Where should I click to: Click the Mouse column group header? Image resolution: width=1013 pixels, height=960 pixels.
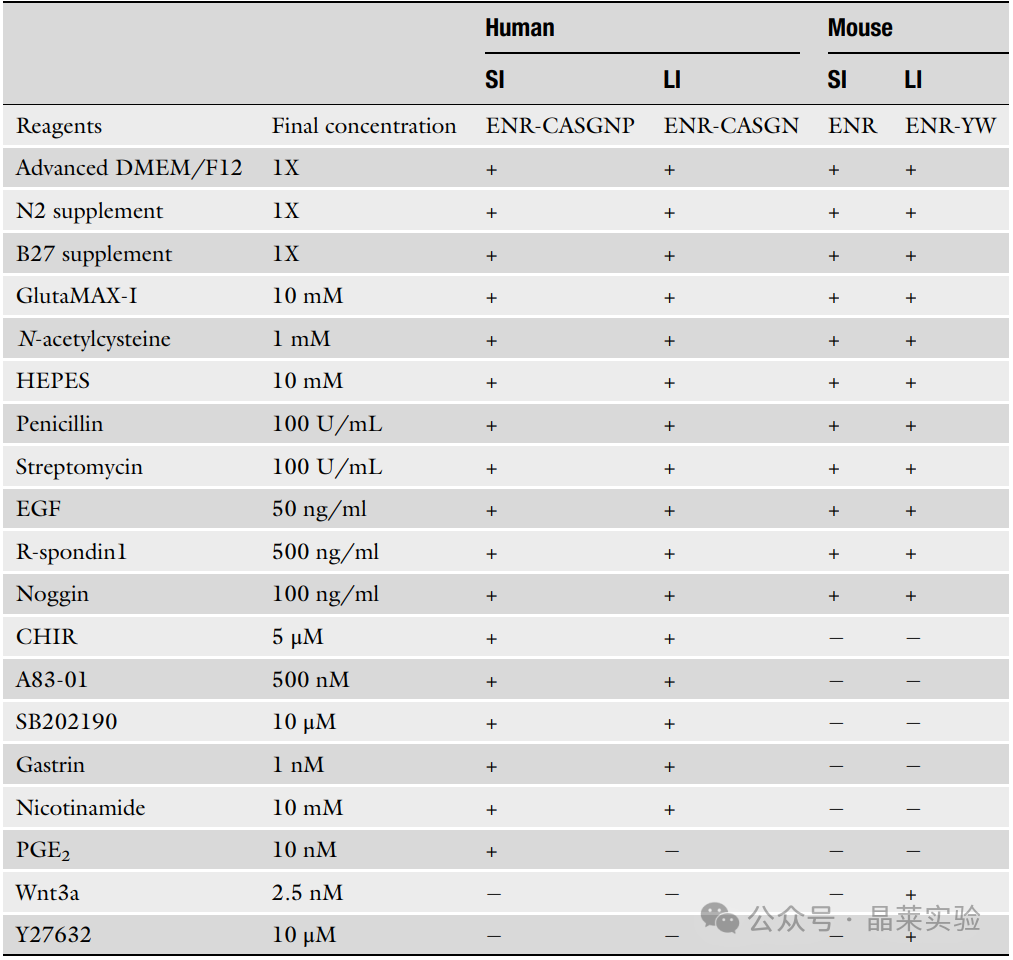pyautogui.click(x=860, y=28)
